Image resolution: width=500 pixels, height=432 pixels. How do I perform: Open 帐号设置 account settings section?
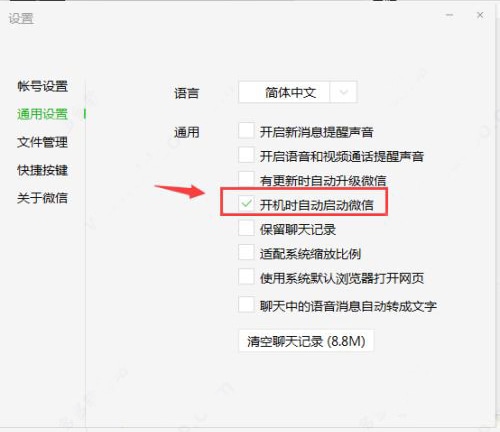tap(43, 86)
